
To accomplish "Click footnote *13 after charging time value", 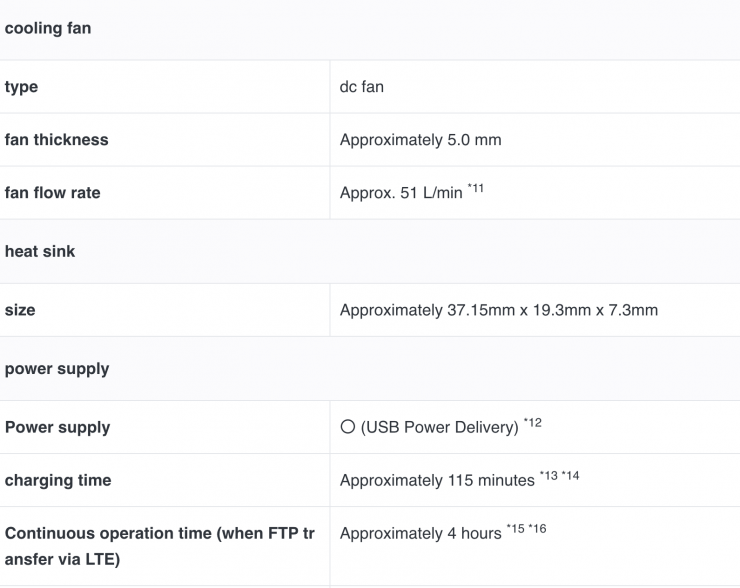I will coord(549,476).
